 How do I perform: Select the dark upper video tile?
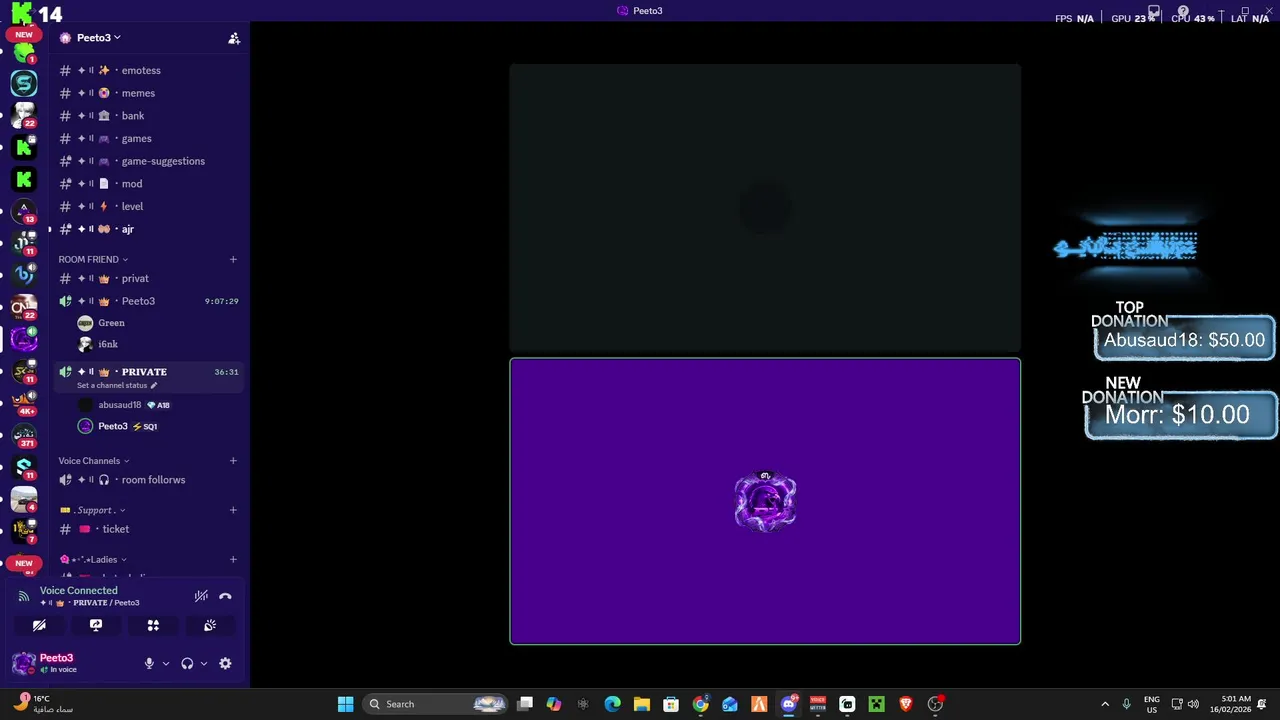click(765, 208)
